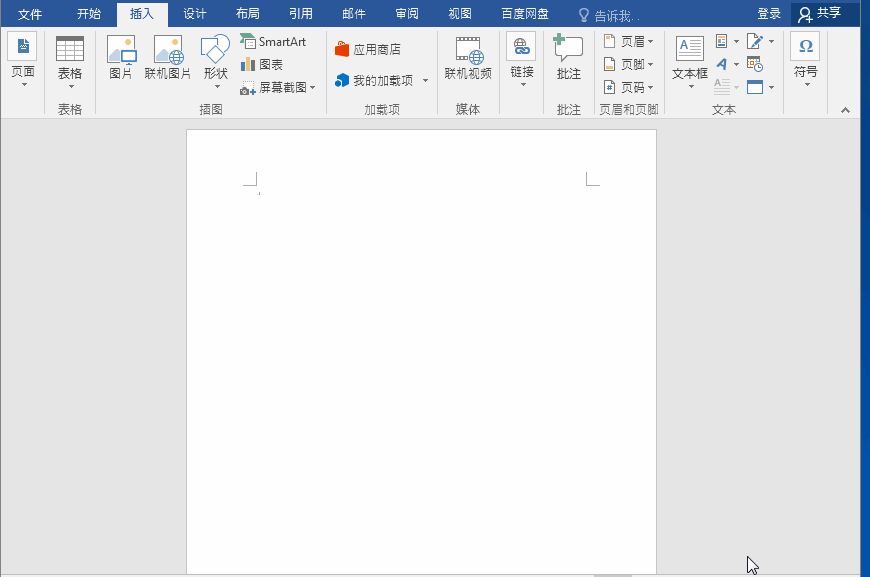
Task: Open 联机图片 online pictures
Action: [168, 58]
